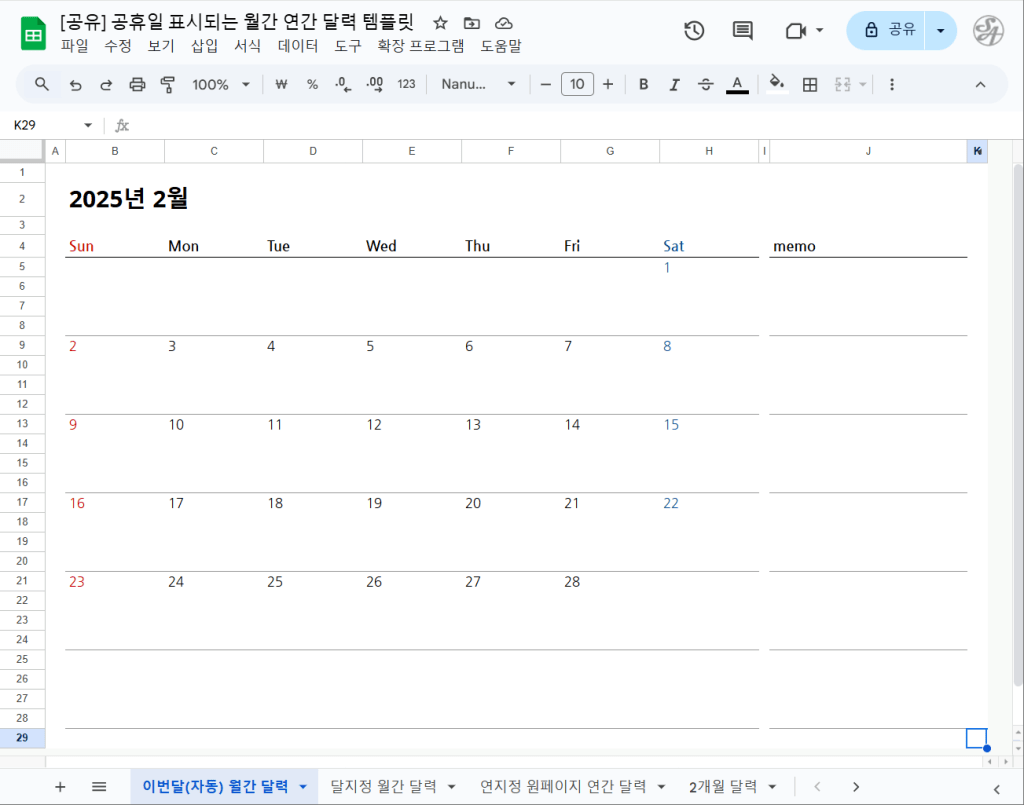Screen dimensions: 1024x805
Task: Format cells as Korean won currency
Action: 281,85
